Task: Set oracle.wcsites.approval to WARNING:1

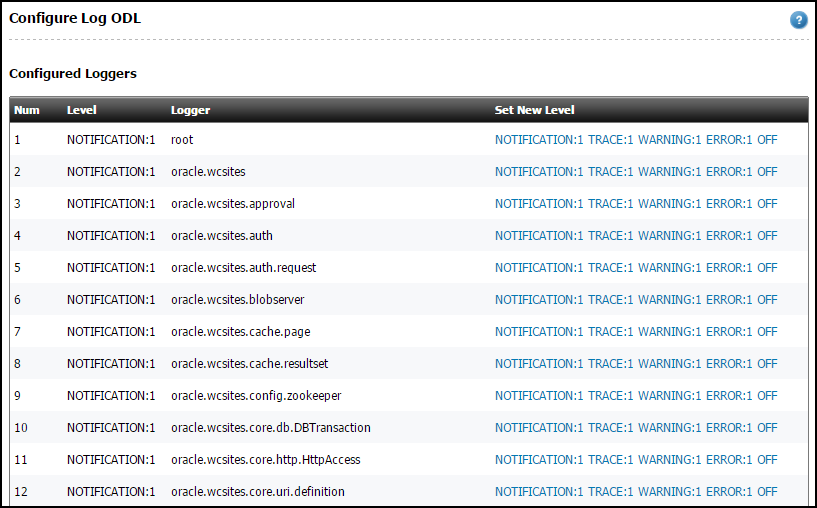Action: pyautogui.click(x=670, y=203)
